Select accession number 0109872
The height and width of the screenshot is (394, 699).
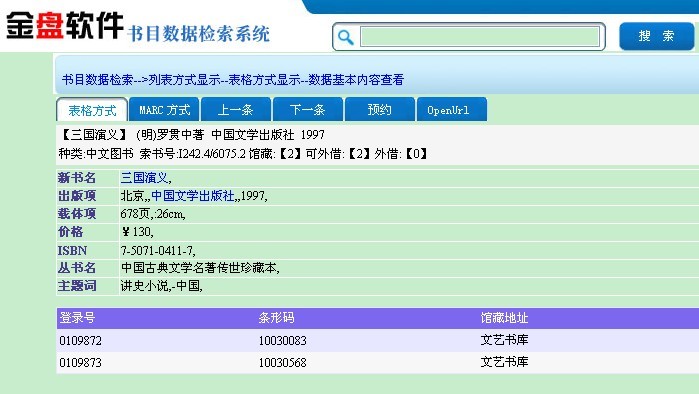pos(81,341)
